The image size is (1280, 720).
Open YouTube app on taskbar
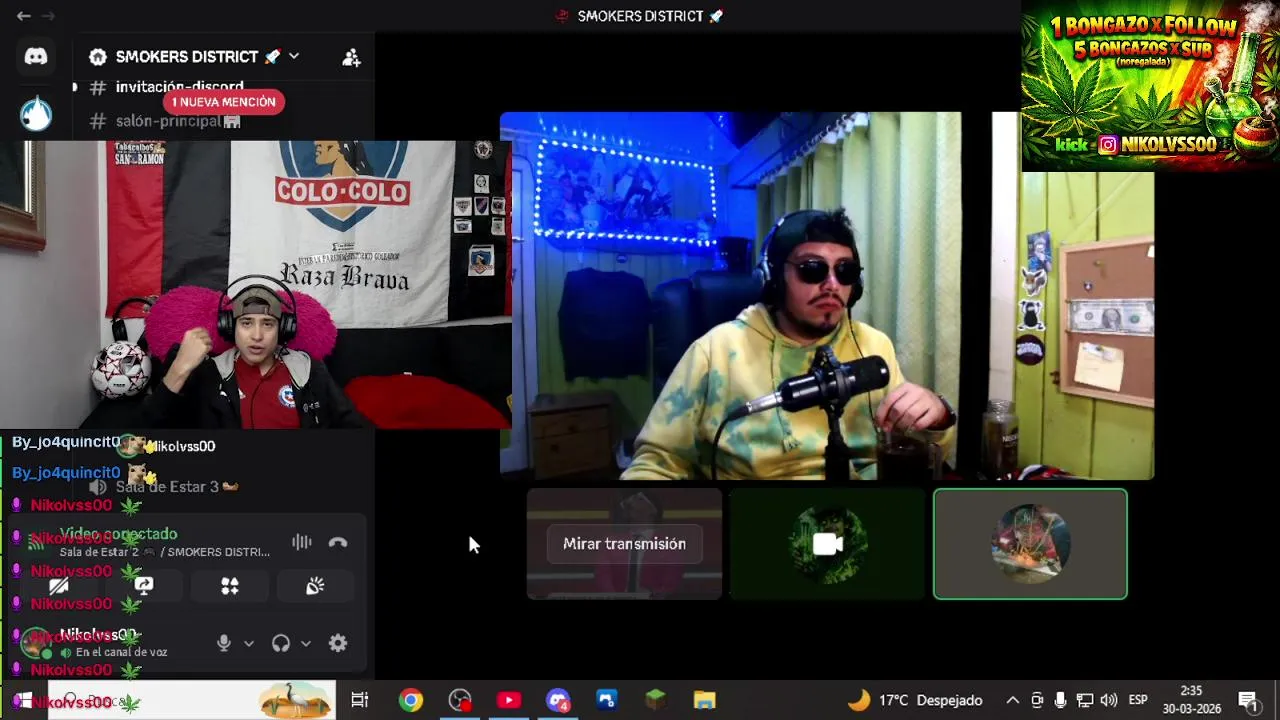coord(509,700)
